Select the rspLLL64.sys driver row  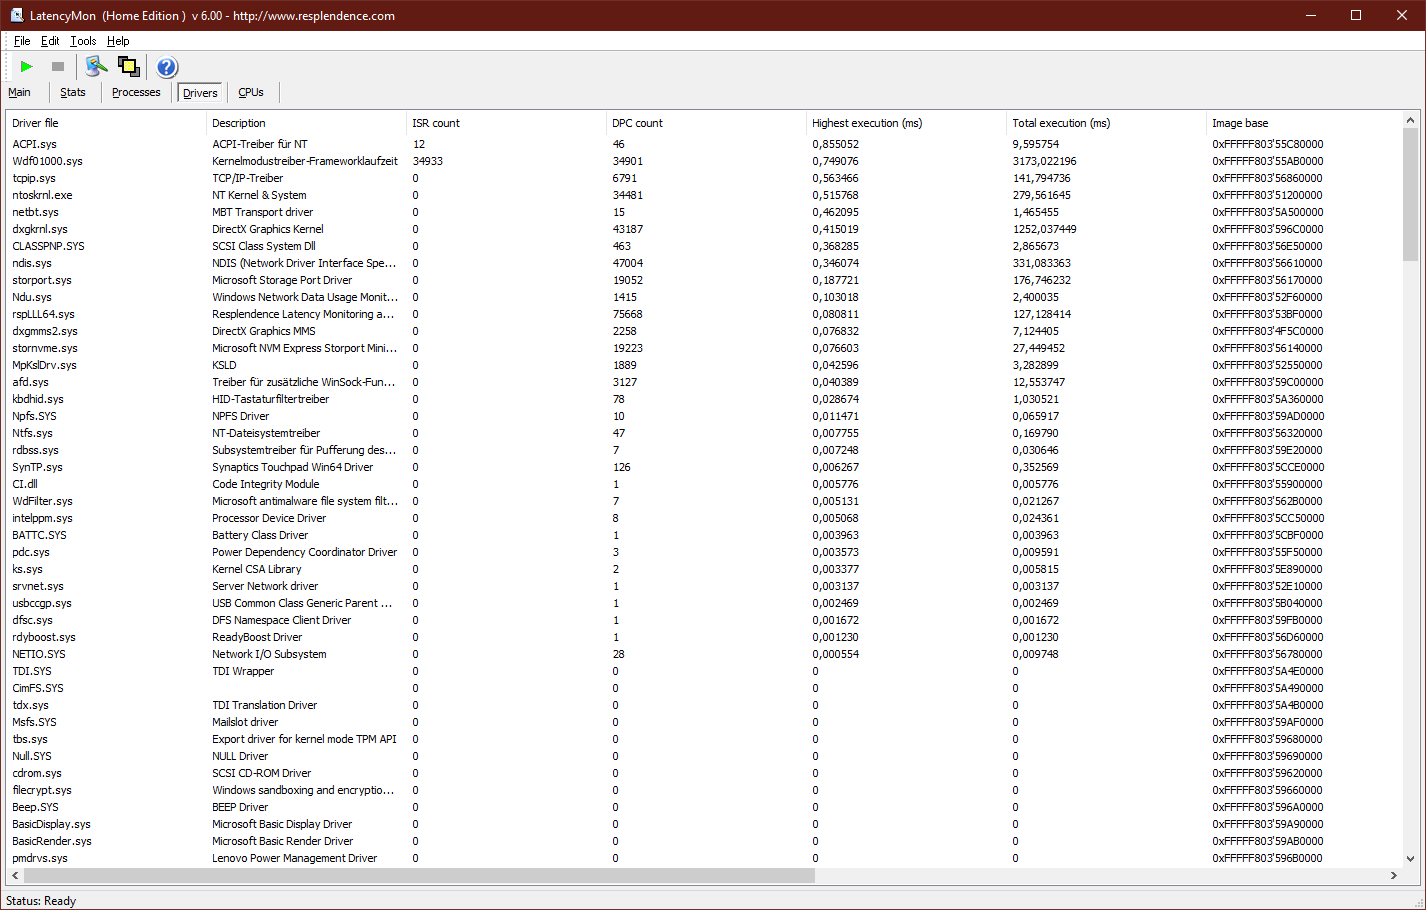pyautogui.click(x=704, y=314)
